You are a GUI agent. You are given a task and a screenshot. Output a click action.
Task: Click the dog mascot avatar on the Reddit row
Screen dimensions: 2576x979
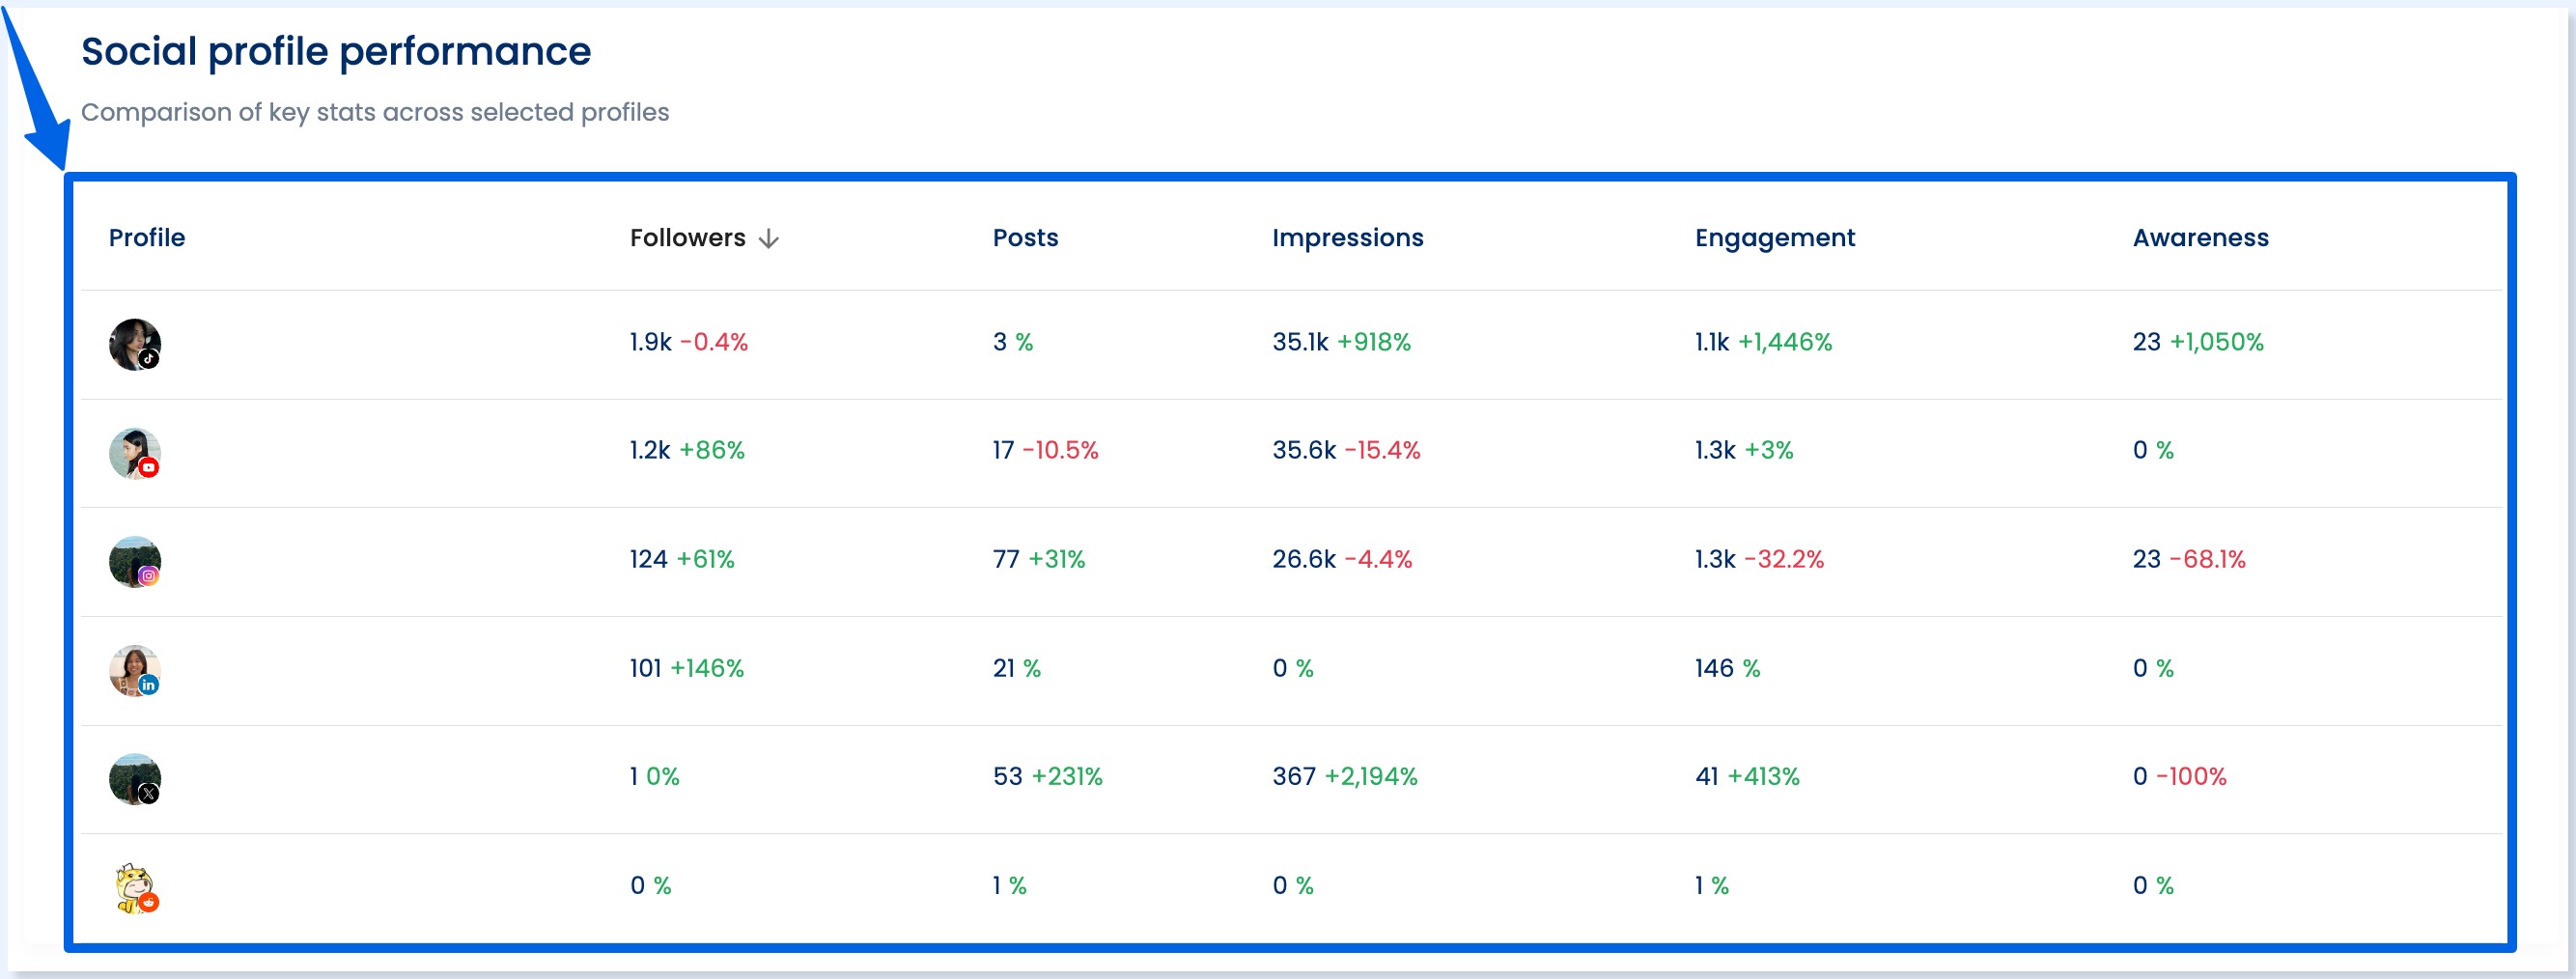tap(133, 887)
